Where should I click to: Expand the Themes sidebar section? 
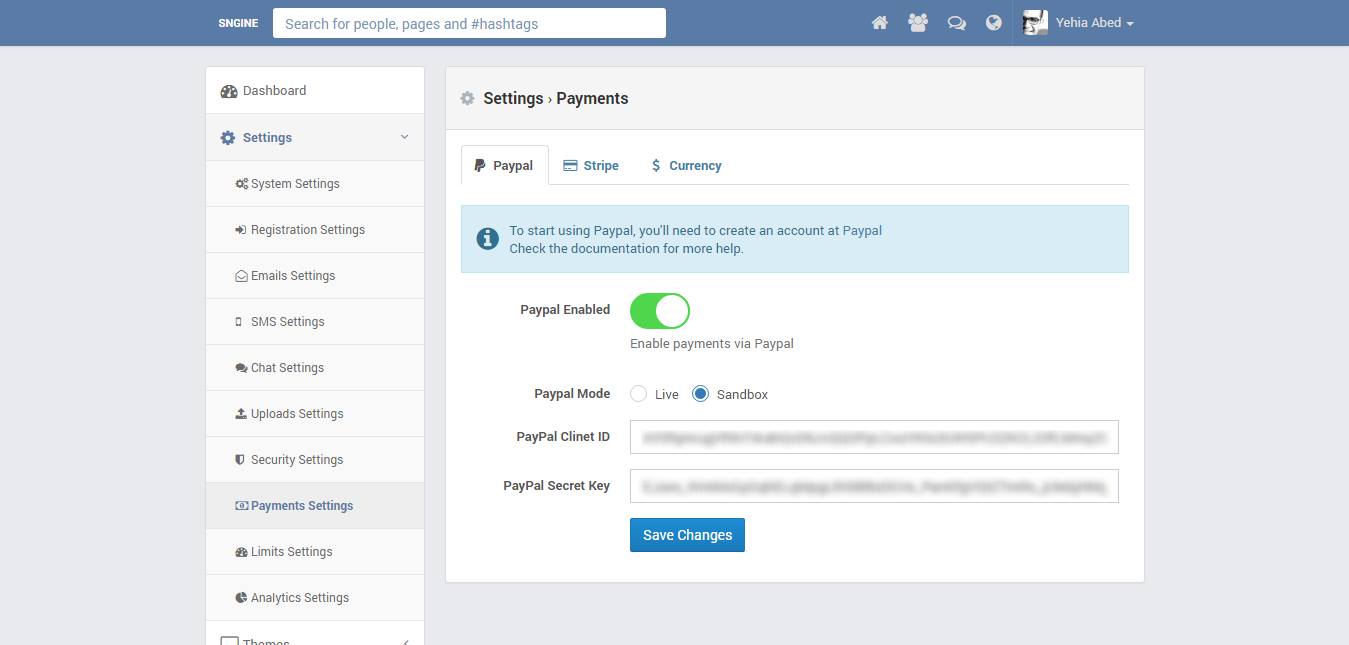click(315, 635)
